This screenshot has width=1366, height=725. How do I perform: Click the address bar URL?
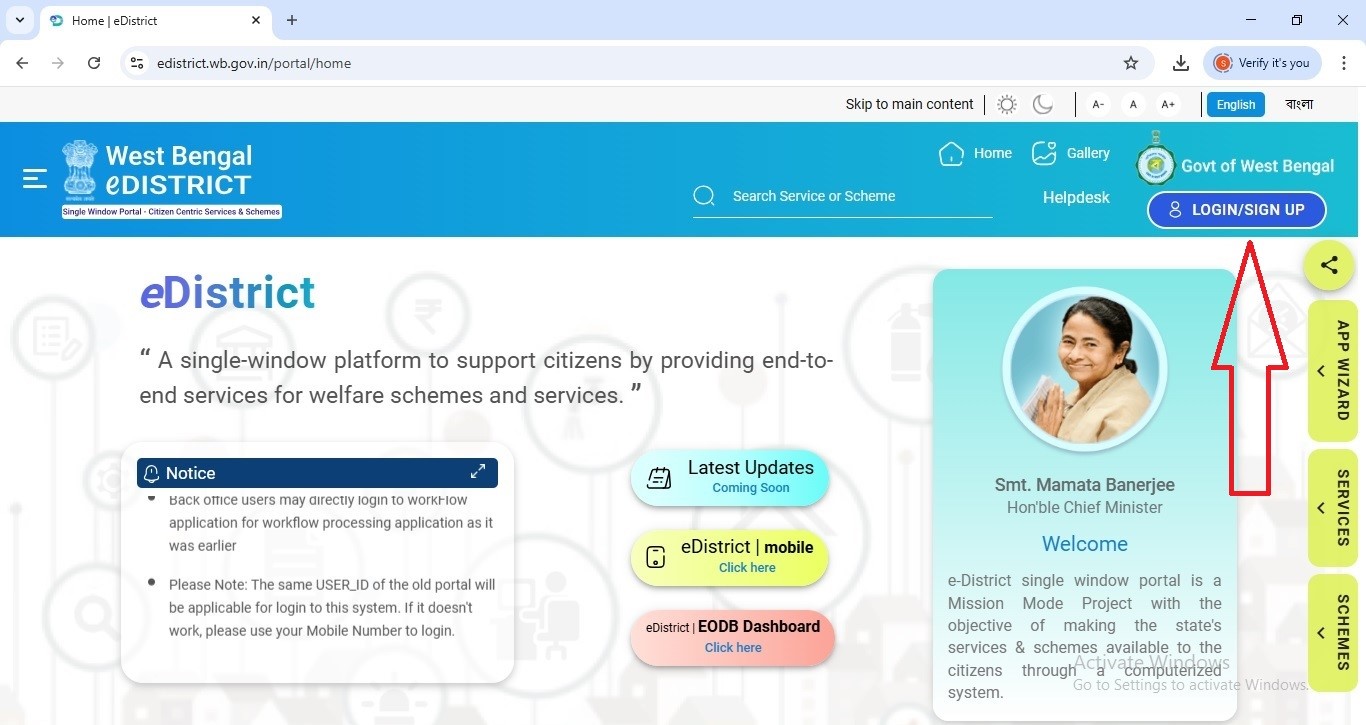254,63
